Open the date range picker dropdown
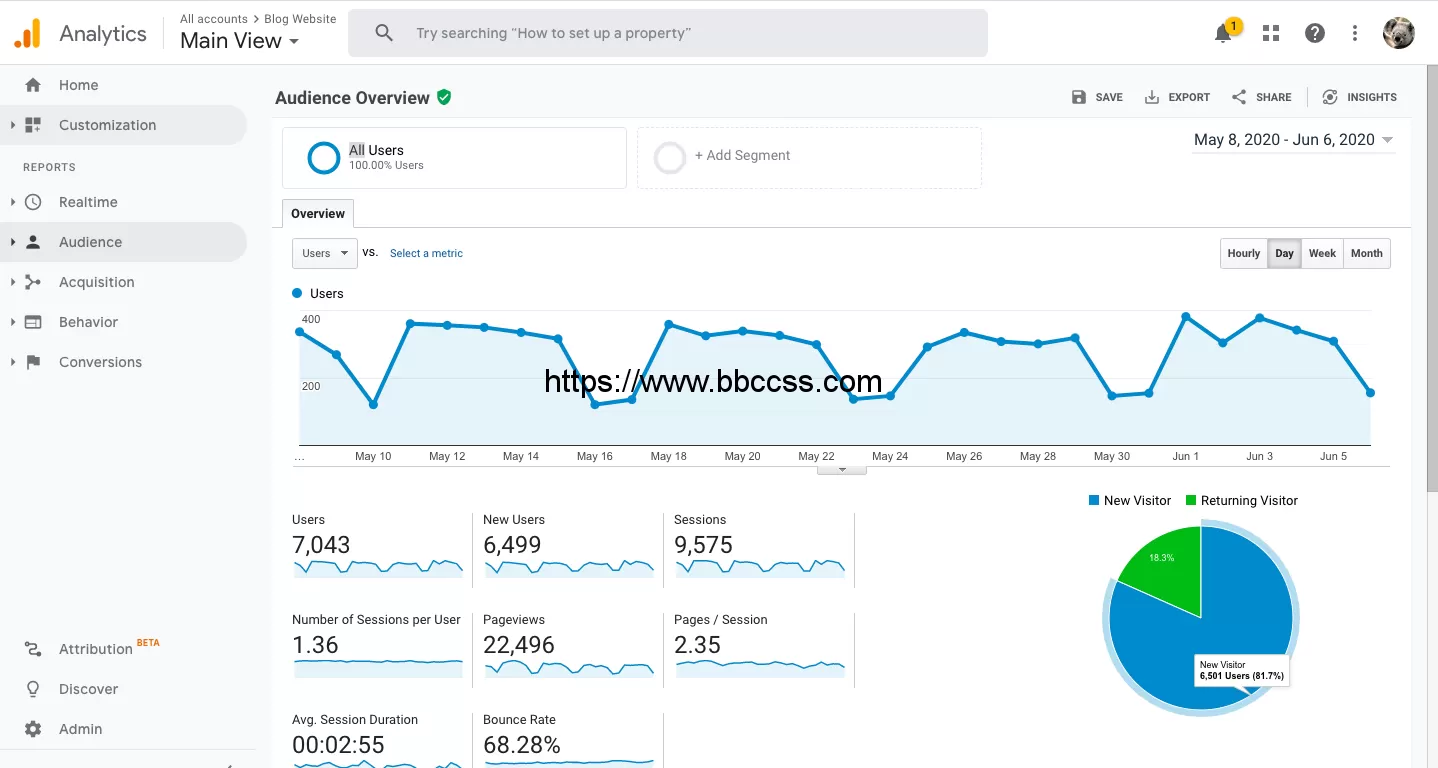Viewport: 1438px width, 768px height. point(1293,140)
